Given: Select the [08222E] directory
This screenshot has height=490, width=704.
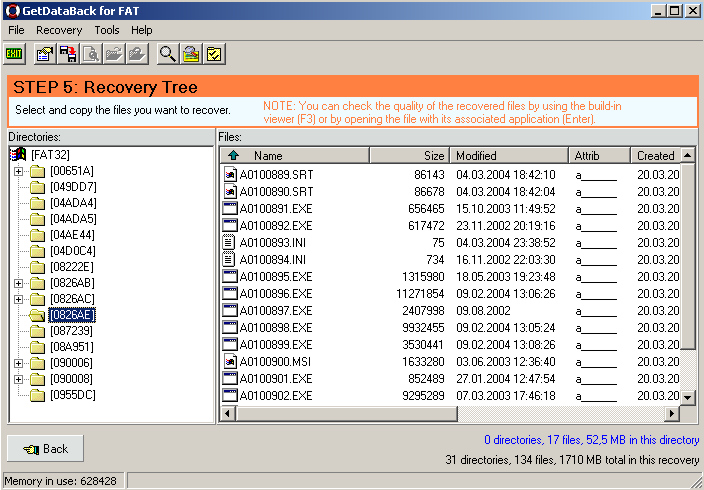Looking at the screenshot, I should pyautogui.click(x=72, y=267).
